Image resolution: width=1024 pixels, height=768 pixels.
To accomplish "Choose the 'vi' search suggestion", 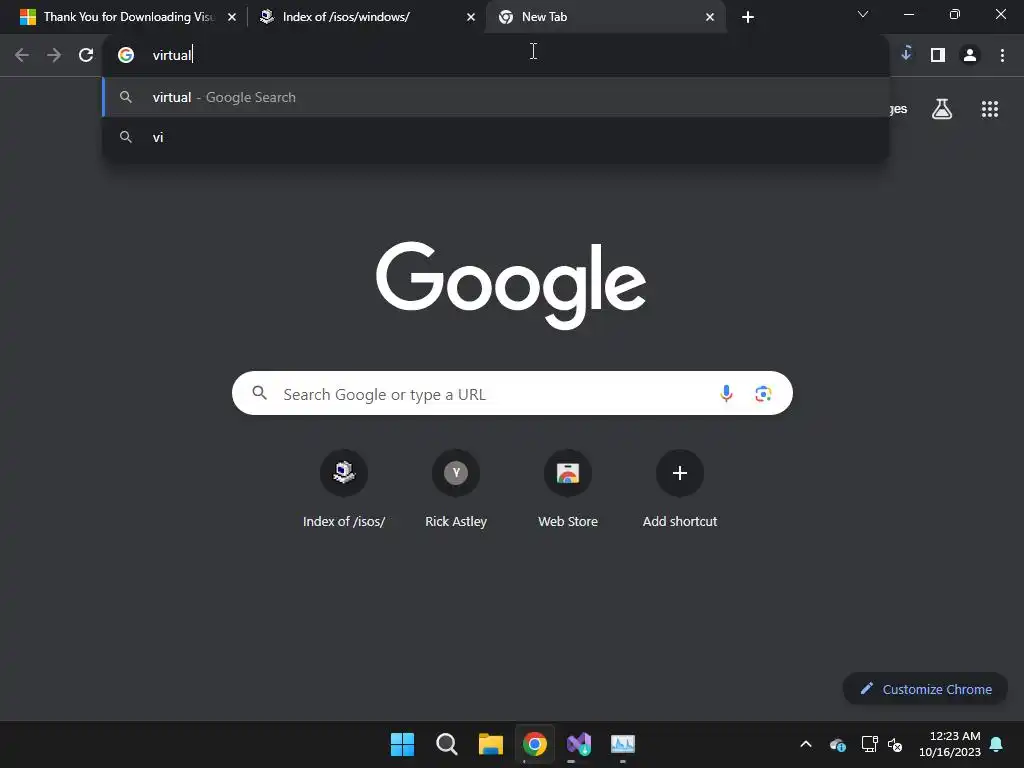I will [496, 137].
